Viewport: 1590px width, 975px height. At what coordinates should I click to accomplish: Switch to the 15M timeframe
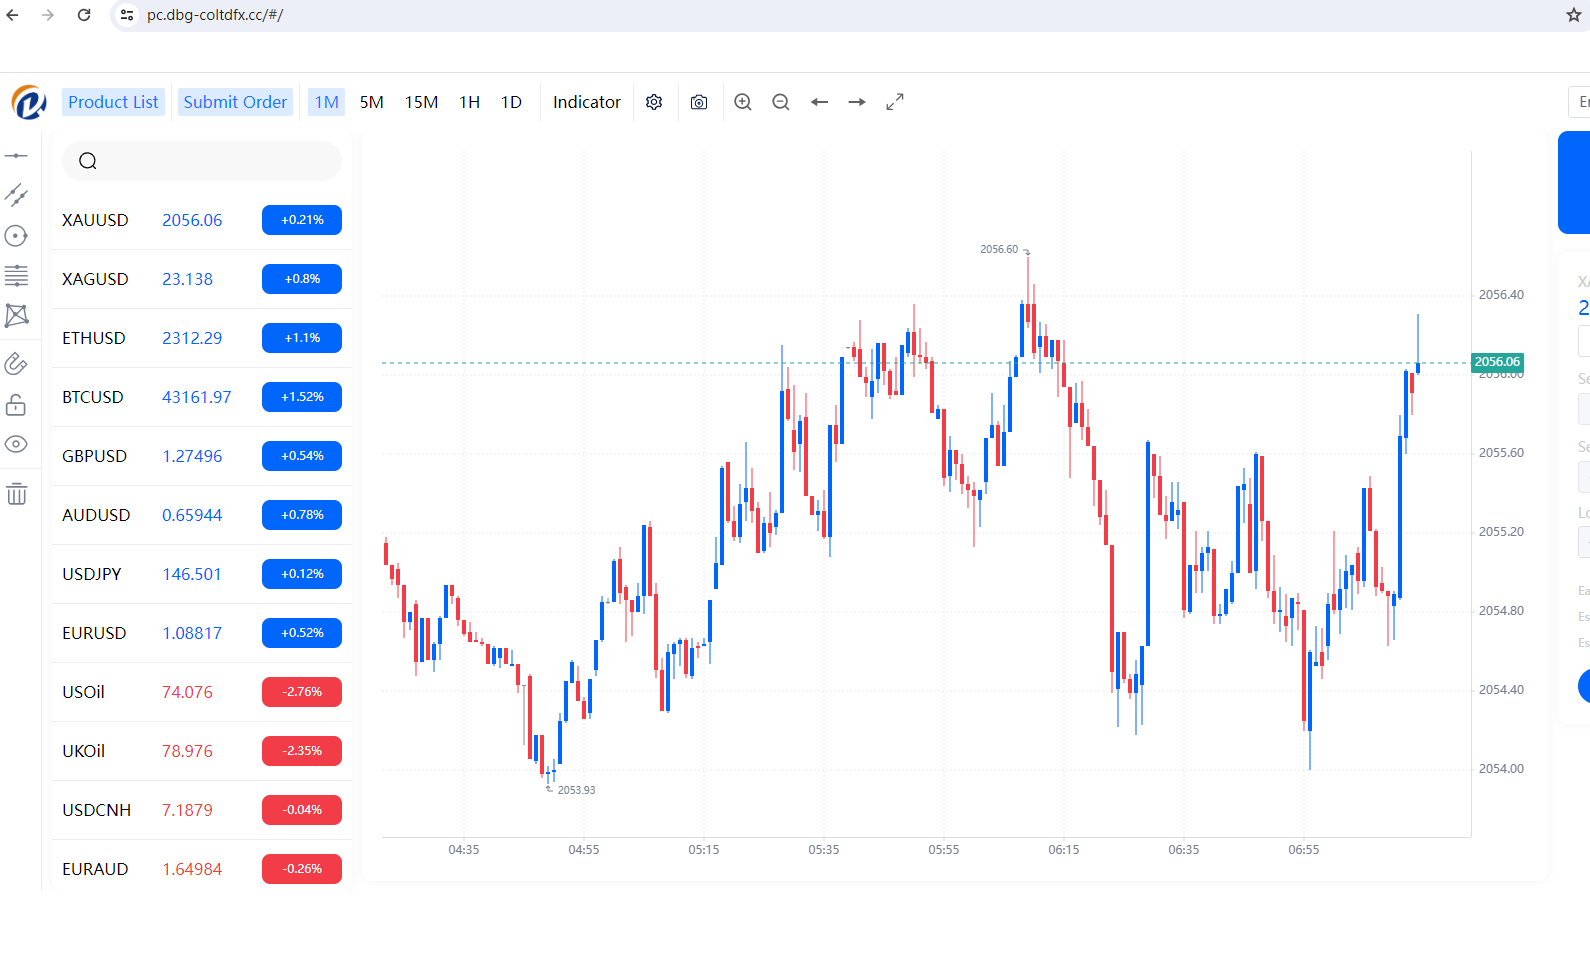tap(421, 102)
